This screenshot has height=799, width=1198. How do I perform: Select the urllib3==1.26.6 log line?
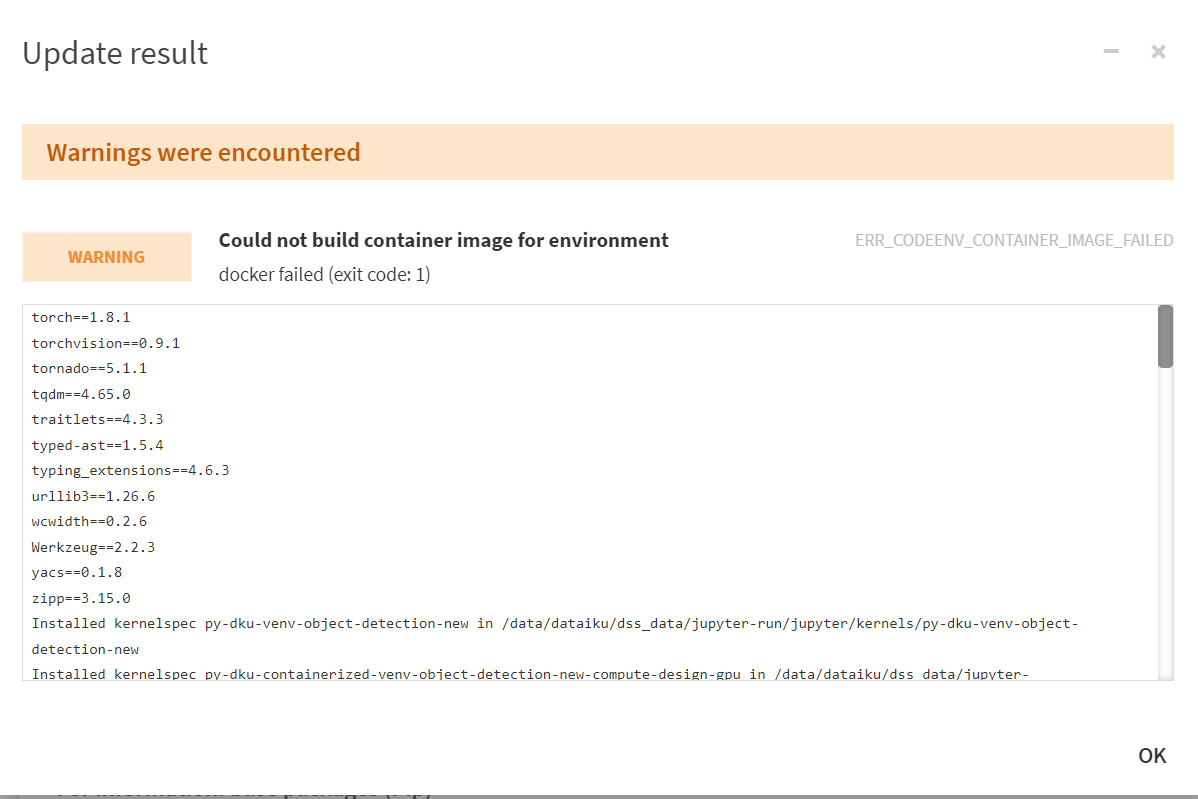[x=94, y=495]
